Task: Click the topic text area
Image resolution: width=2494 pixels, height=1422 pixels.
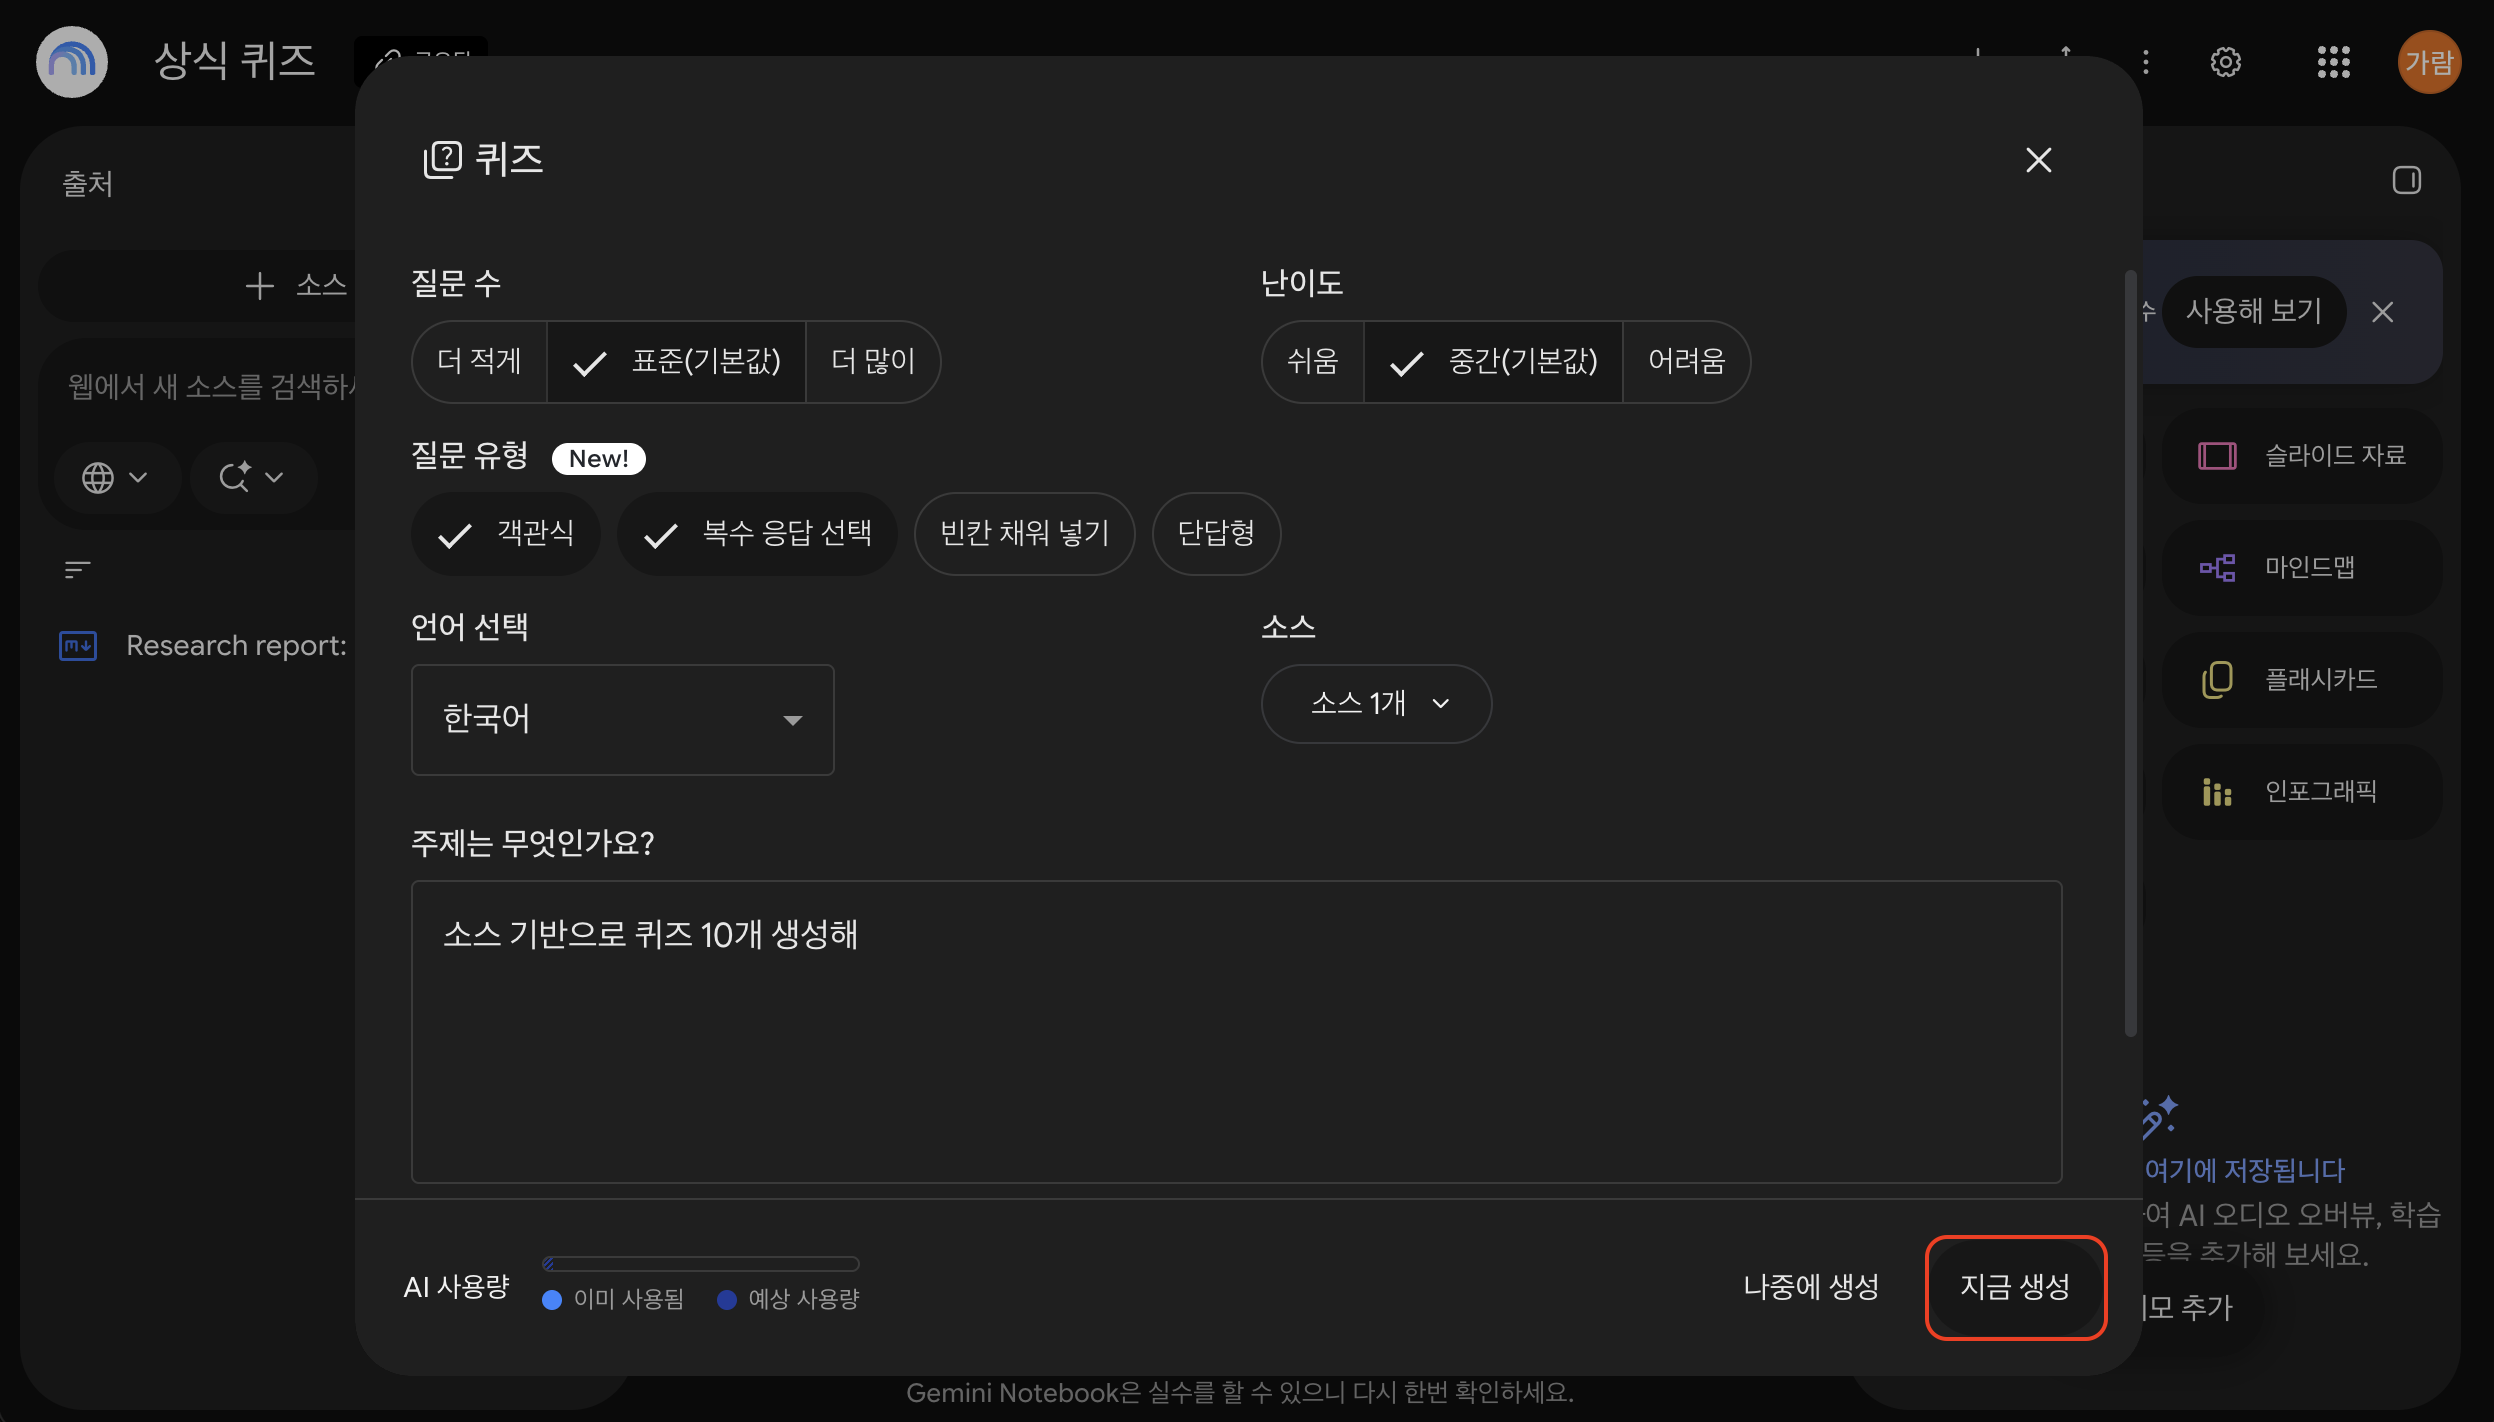Action: point(1236,1032)
